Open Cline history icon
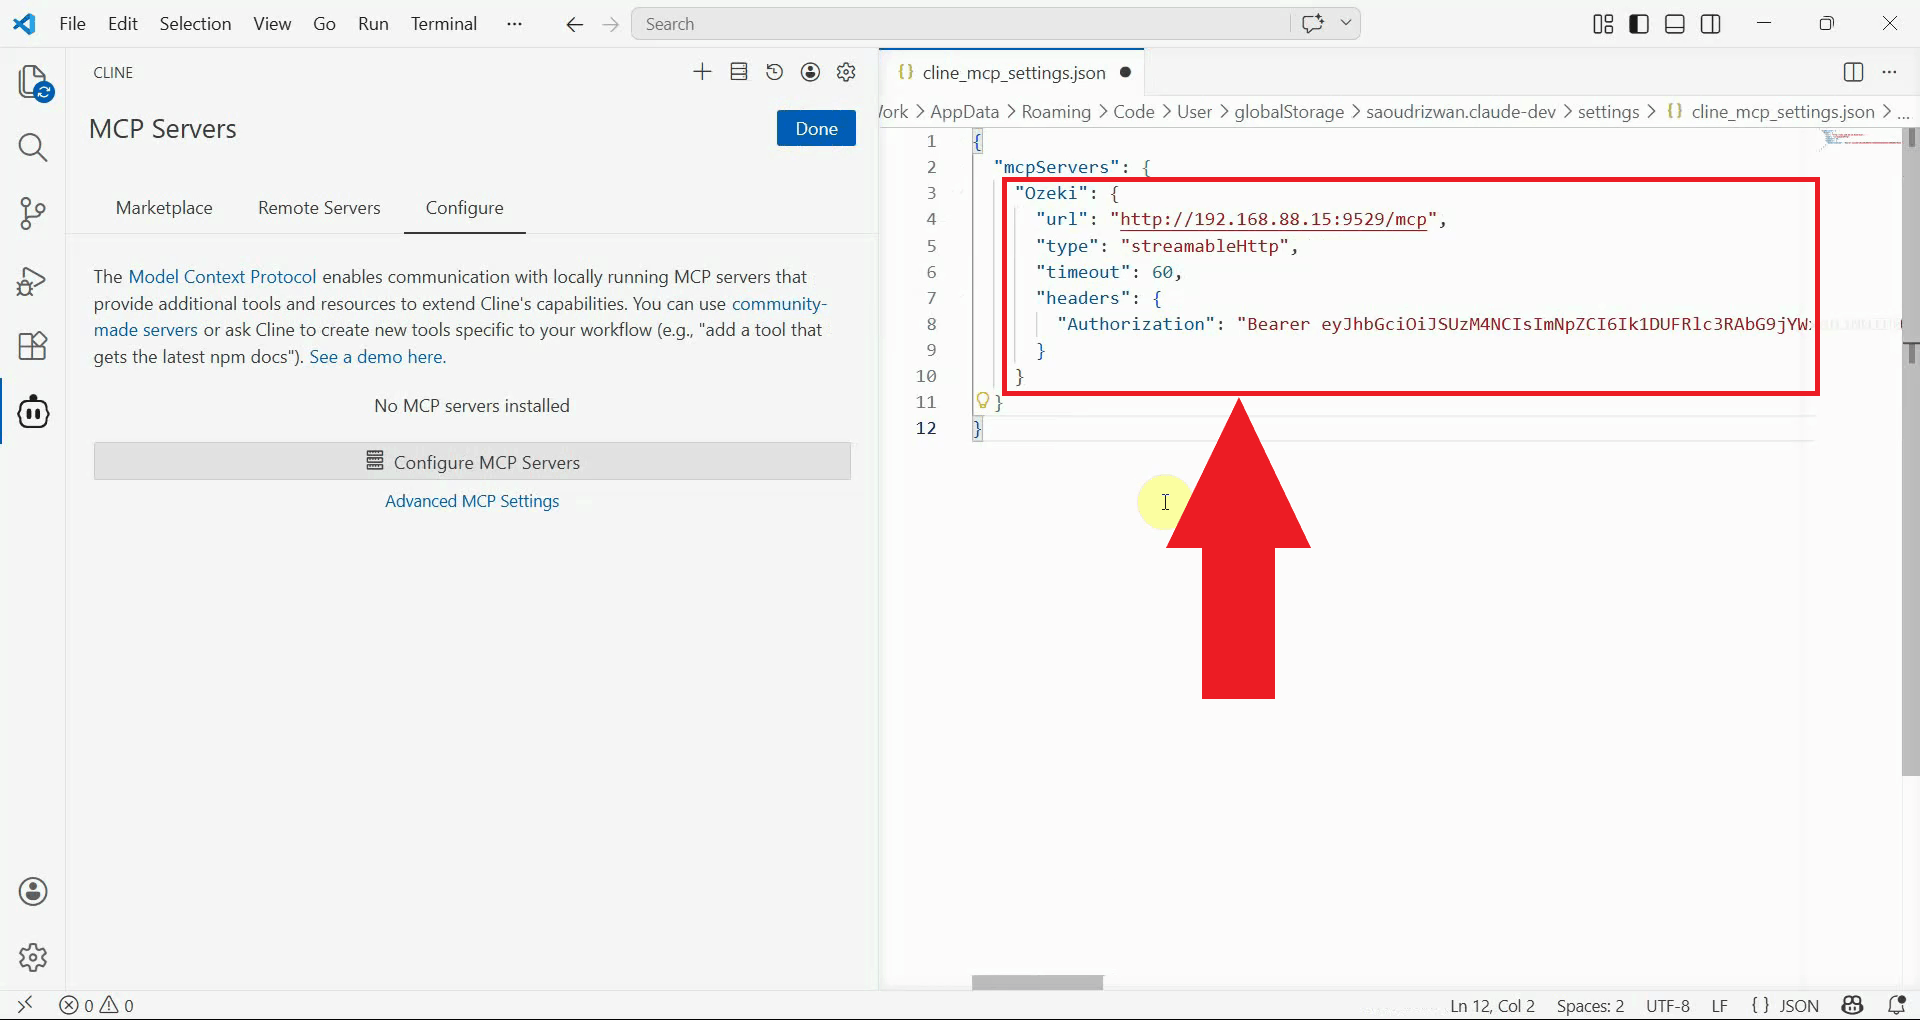This screenshot has width=1920, height=1020. (x=775, y=72)
